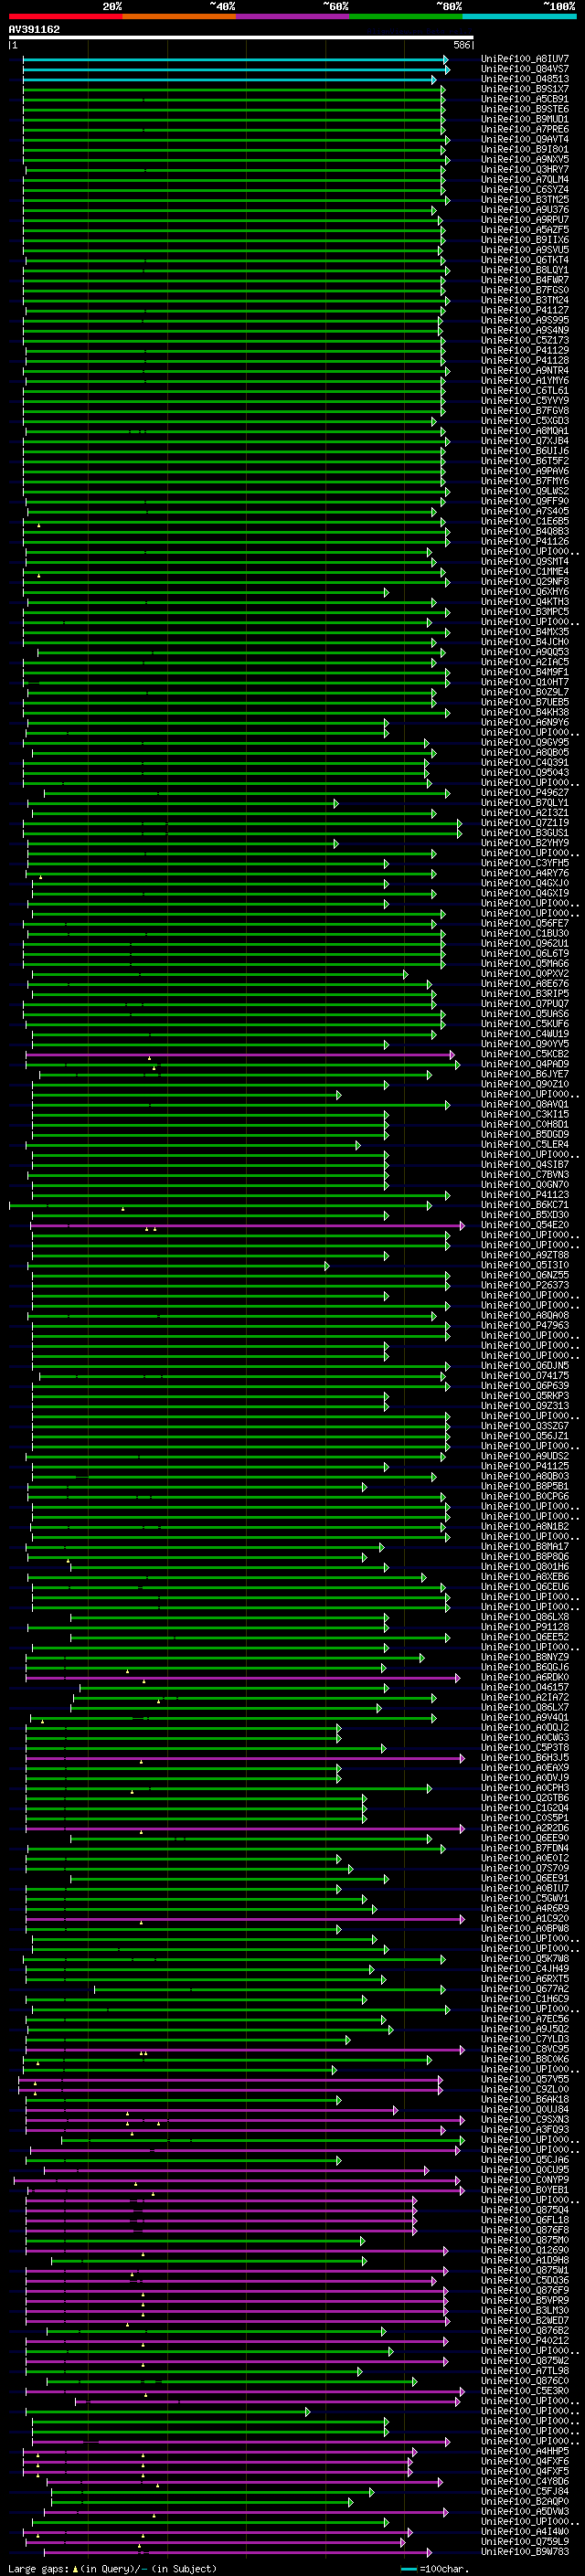Select label UniRef100_Q1OHT7
Screen dimensions: 585x2576
pos(524,682)
